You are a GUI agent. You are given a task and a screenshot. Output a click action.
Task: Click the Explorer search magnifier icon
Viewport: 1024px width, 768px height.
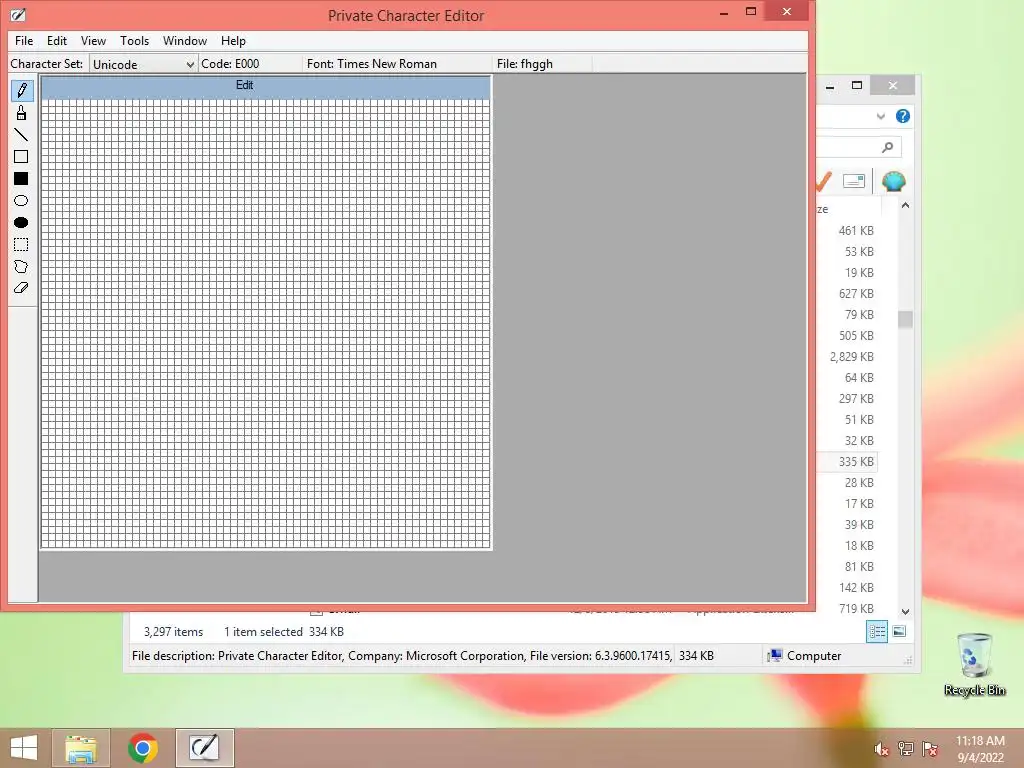coord(887,147)
